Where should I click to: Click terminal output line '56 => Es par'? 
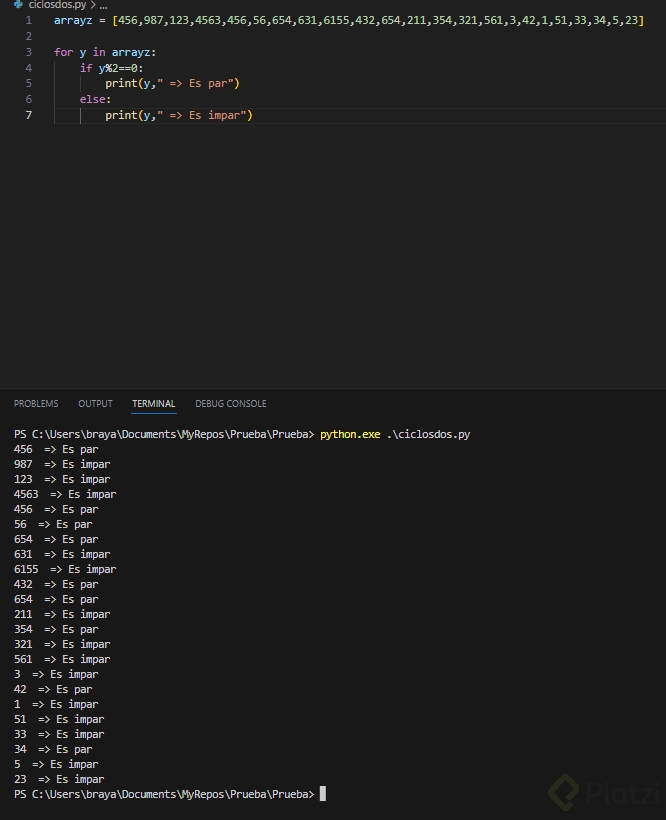[53, 525]
